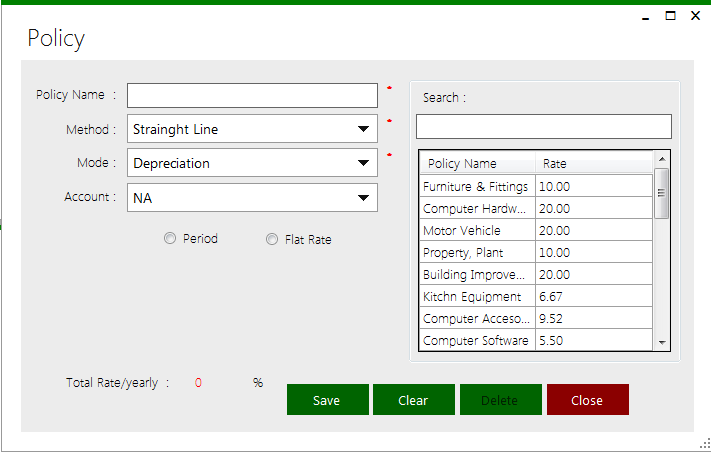Screen dimensions: 711x452
Task: Select the Motor Vehicle policy row
Action: tap(477, 230)
